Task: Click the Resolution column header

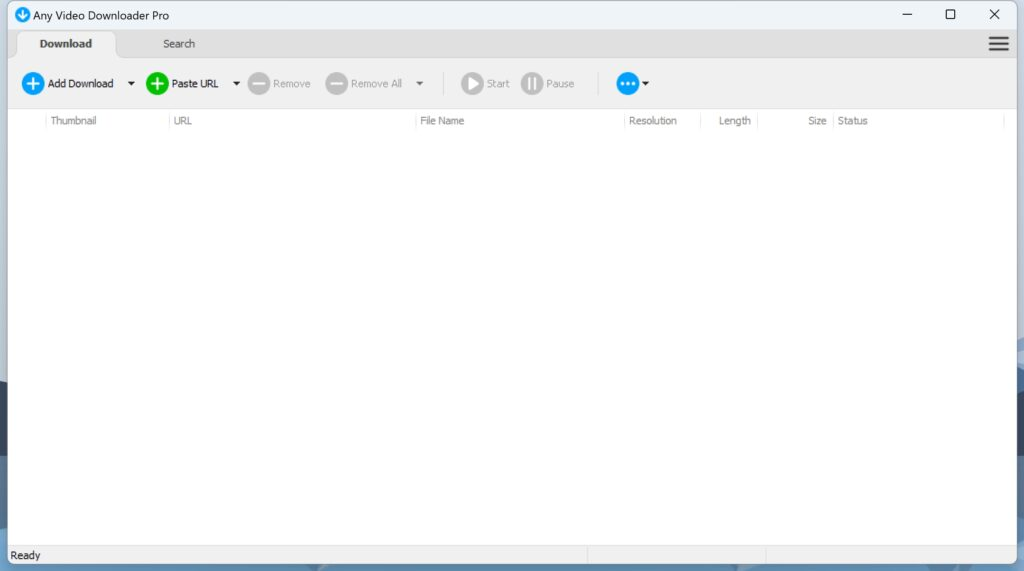Action: click(x=653, y=121)
